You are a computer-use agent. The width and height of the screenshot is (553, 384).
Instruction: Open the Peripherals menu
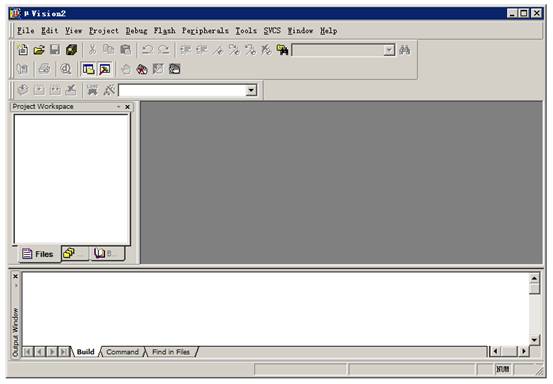coord(205,31)
